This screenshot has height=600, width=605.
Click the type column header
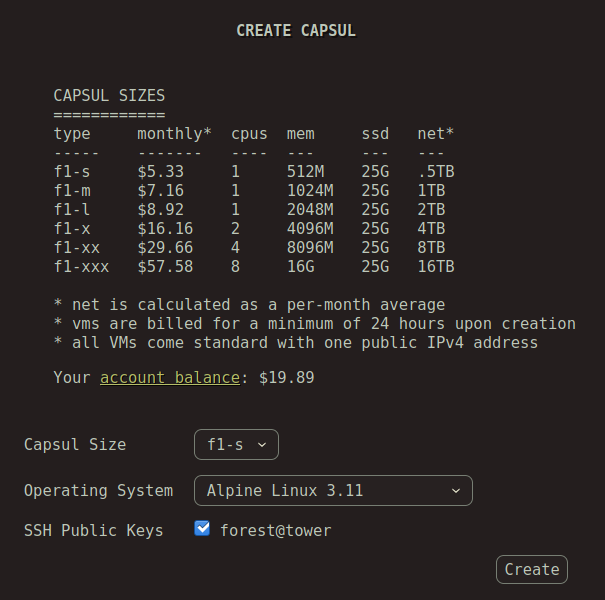[72, 134]
